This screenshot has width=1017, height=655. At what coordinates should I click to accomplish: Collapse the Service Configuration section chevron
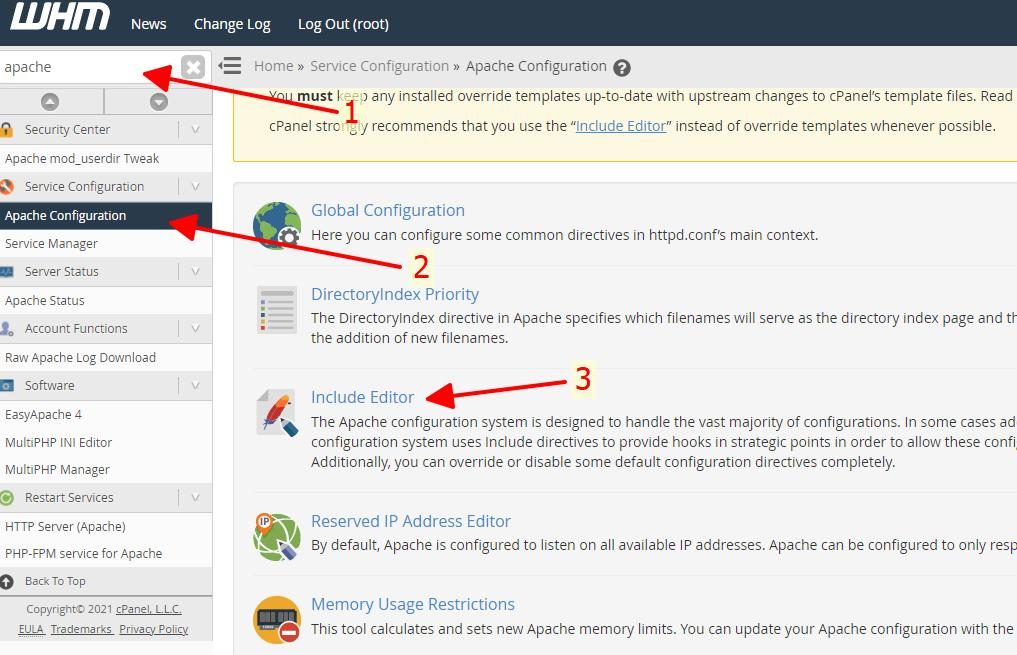[195, 187]
